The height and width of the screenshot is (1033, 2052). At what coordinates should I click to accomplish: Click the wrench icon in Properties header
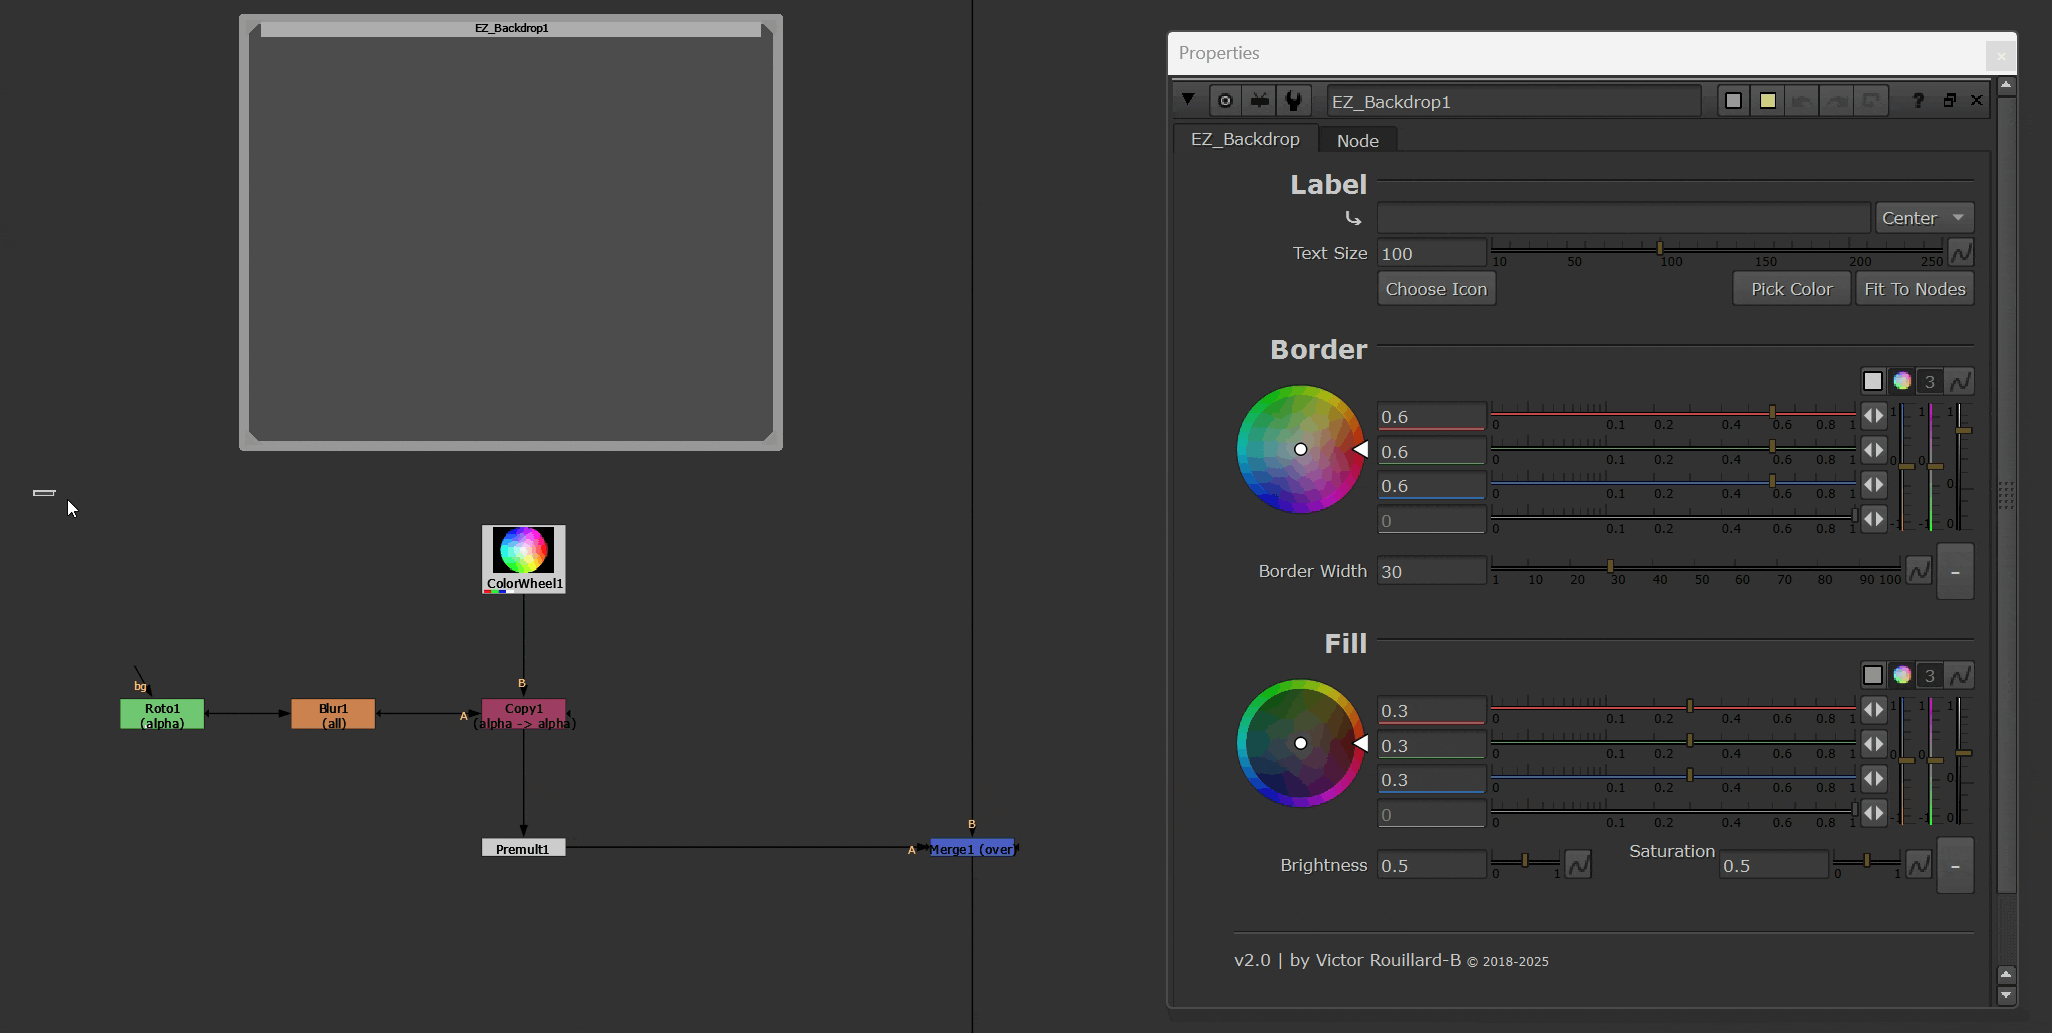pyautogui.click(x=1294, y=101)
